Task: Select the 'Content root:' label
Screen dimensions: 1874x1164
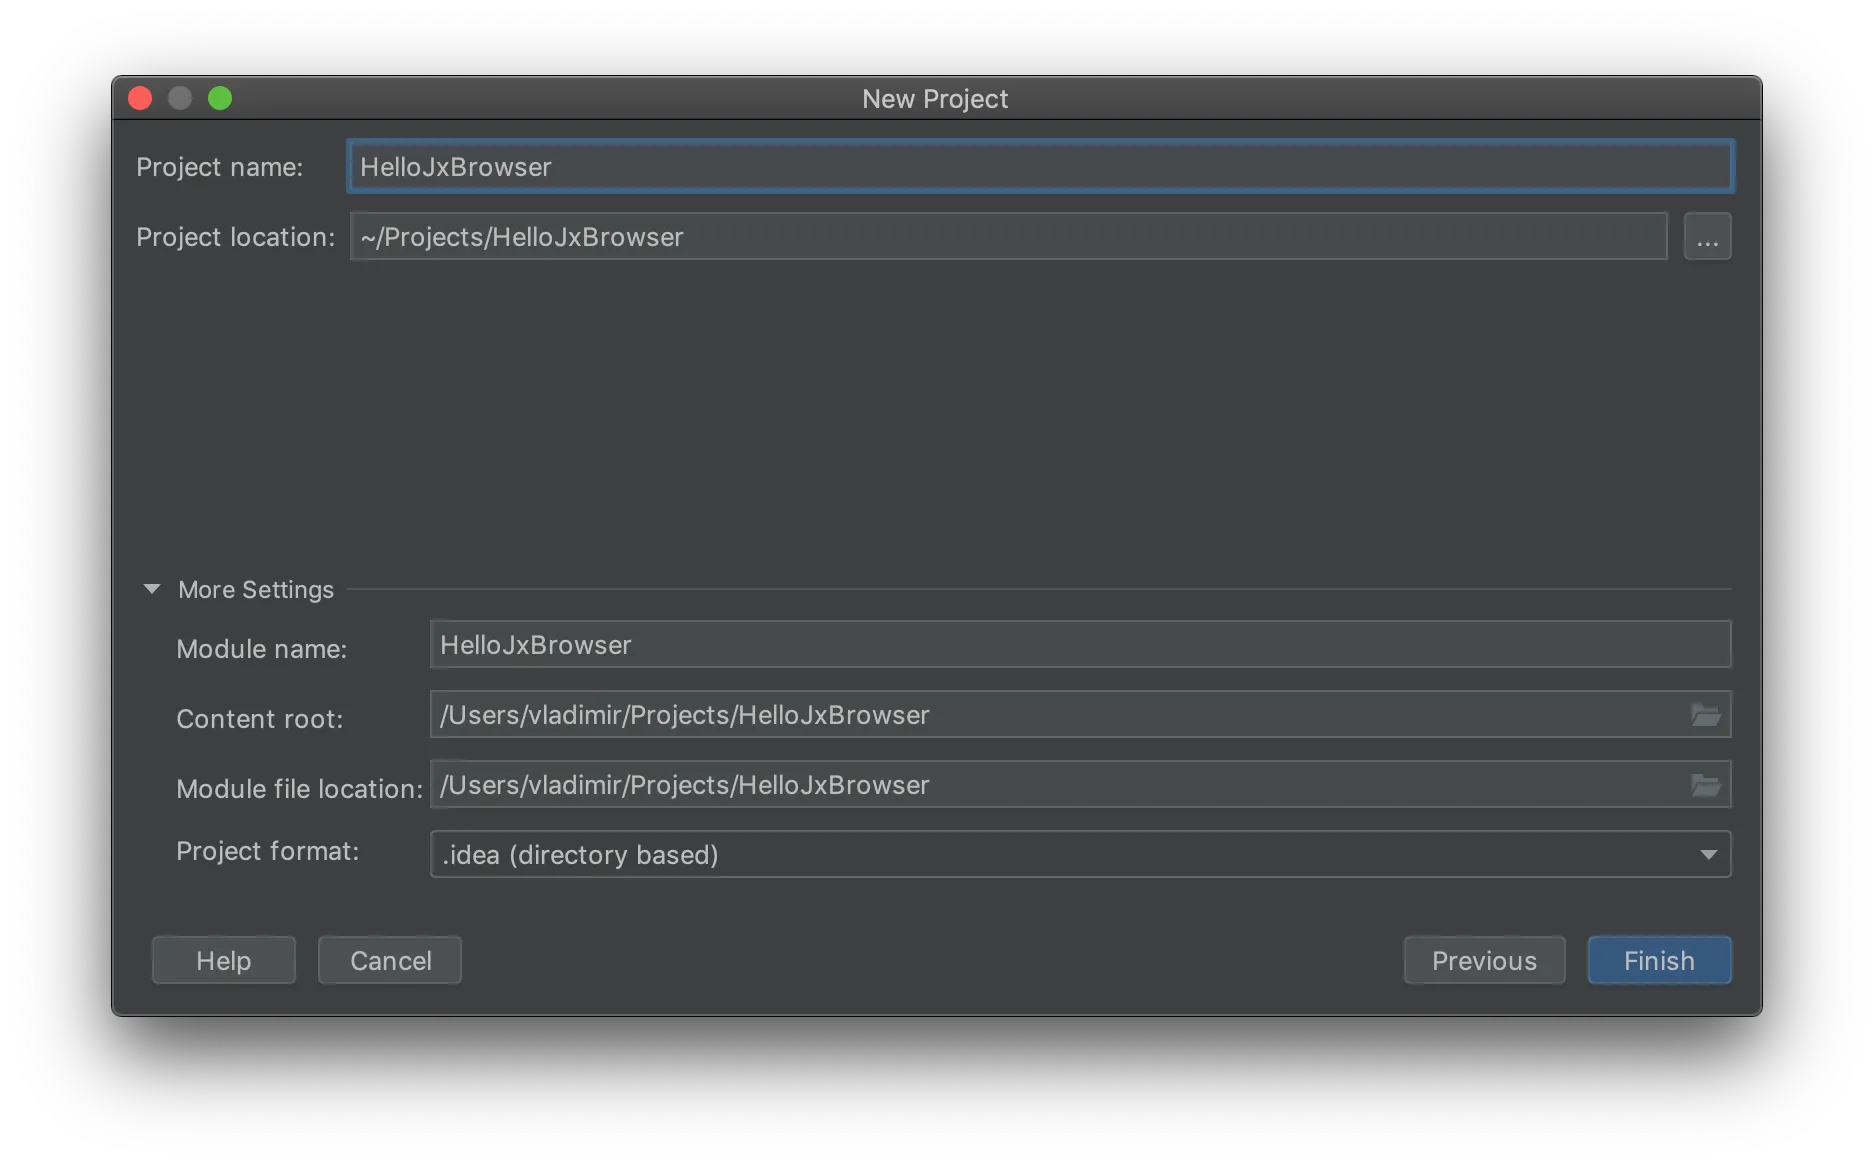Action: point(260,719)
